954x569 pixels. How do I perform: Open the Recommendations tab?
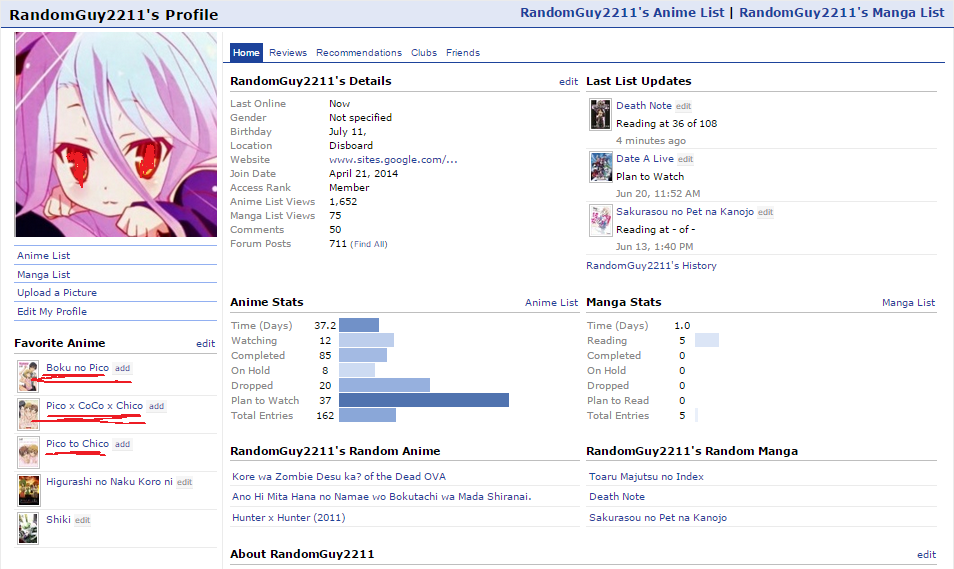point(358,53)
